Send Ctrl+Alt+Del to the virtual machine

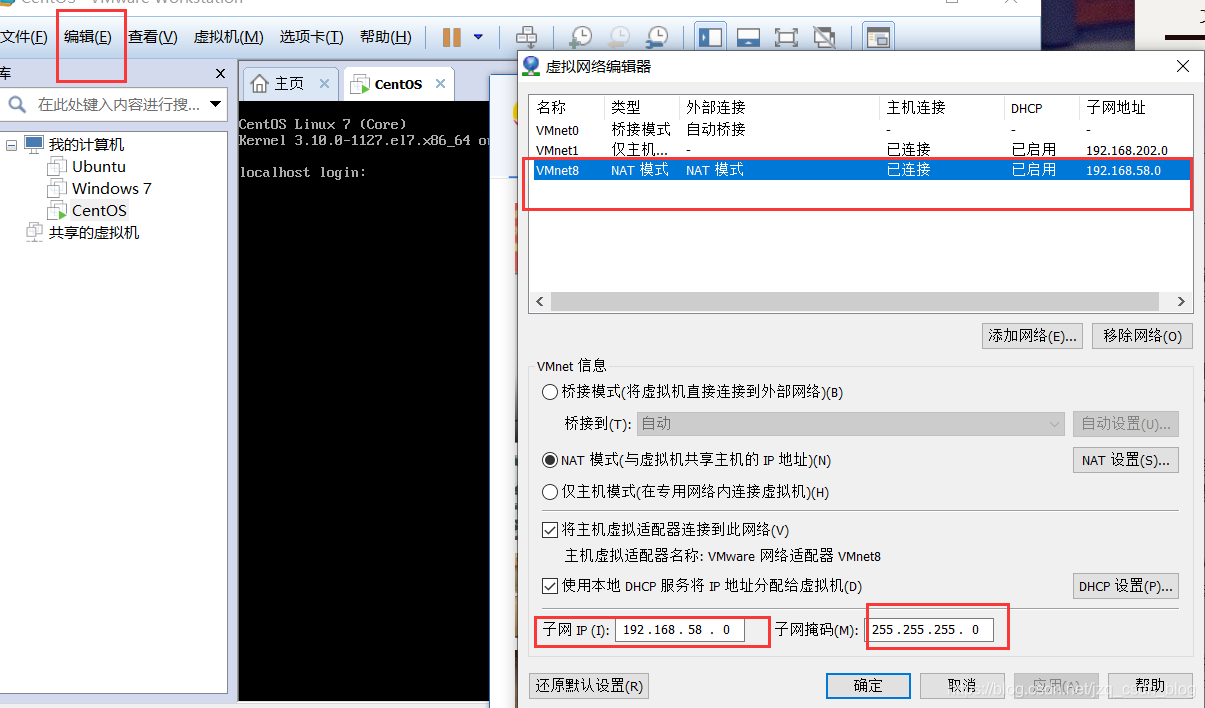[526, 37]
